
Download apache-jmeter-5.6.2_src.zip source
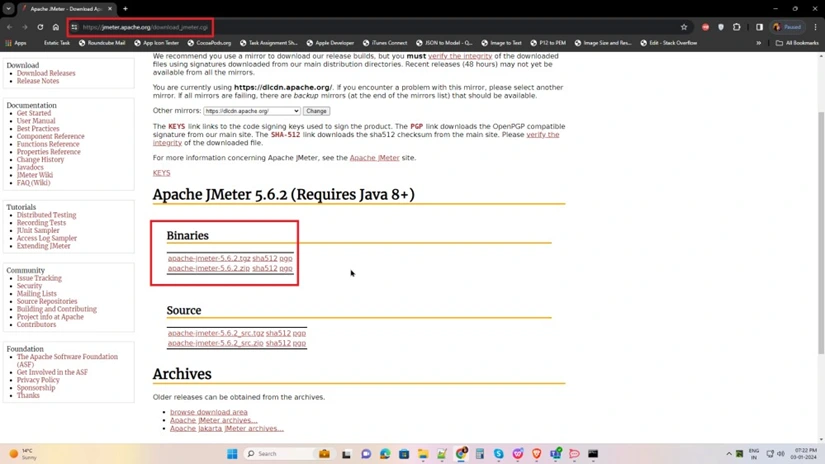click(x=216, y=343)
